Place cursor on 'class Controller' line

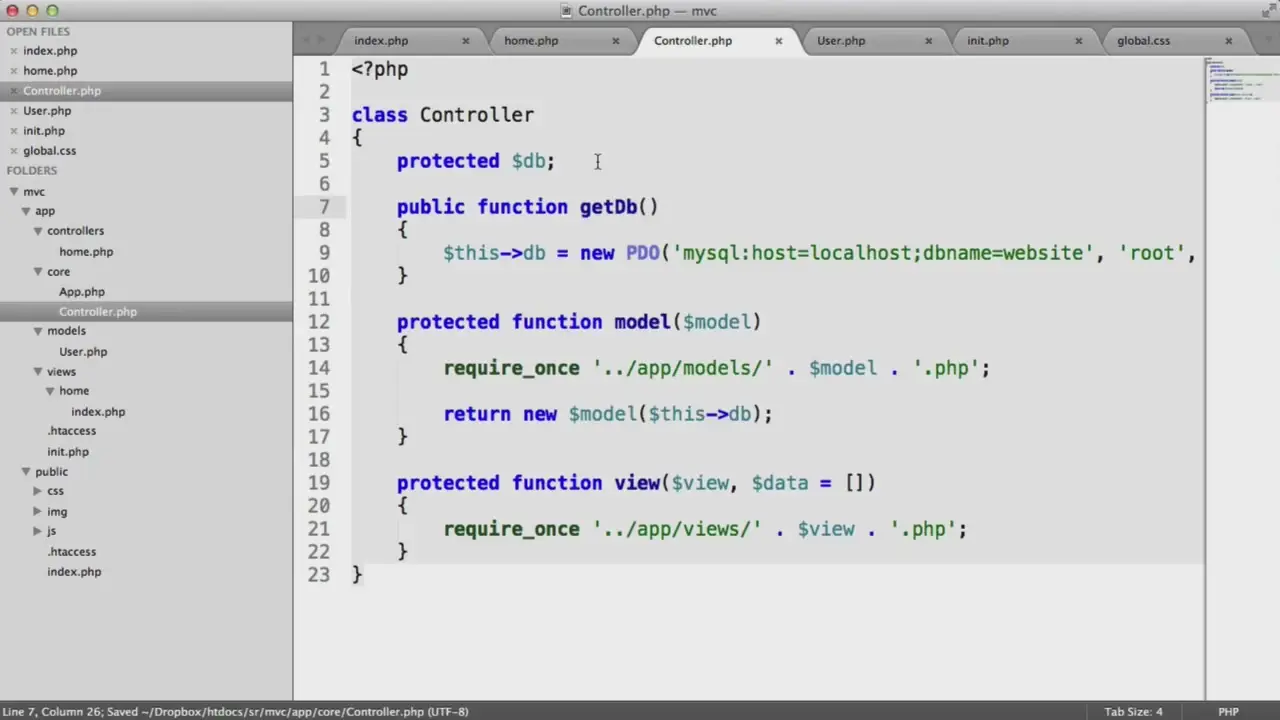click(443, 115)
